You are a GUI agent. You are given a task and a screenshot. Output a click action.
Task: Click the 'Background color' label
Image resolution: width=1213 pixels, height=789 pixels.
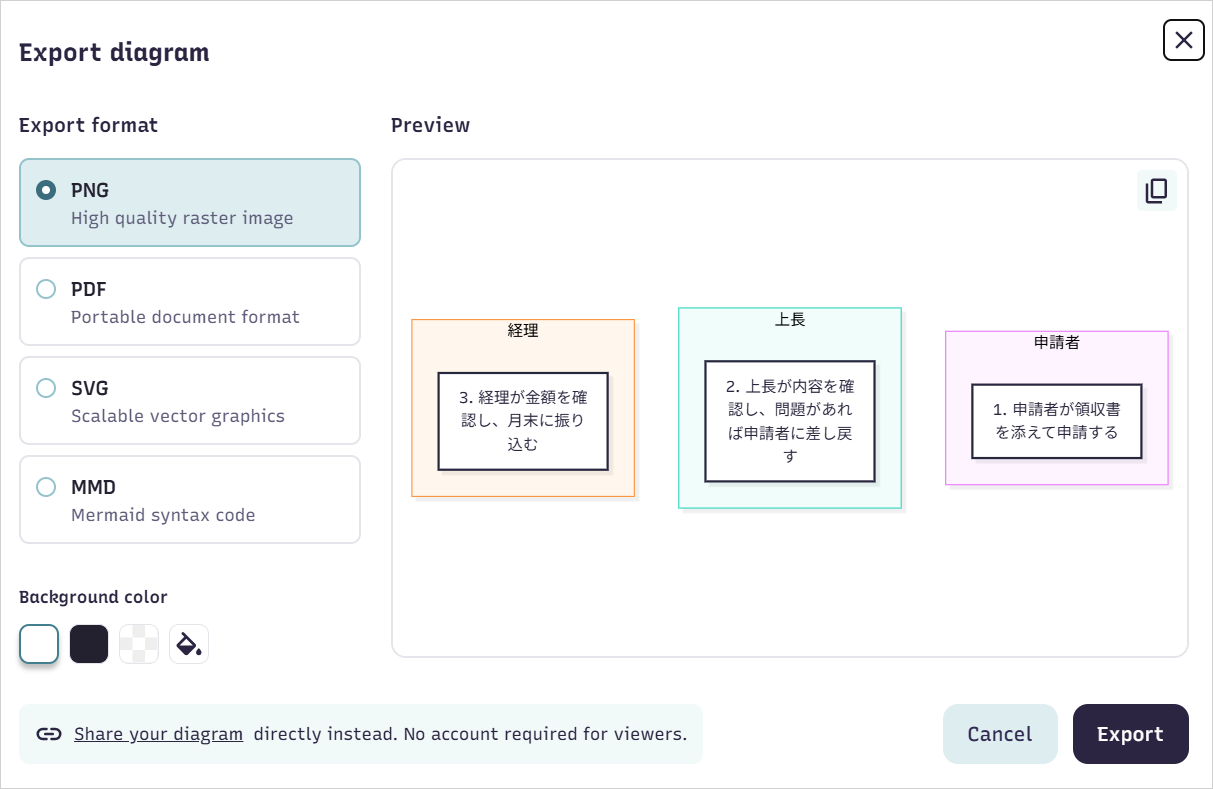click(x=93, y=597)
